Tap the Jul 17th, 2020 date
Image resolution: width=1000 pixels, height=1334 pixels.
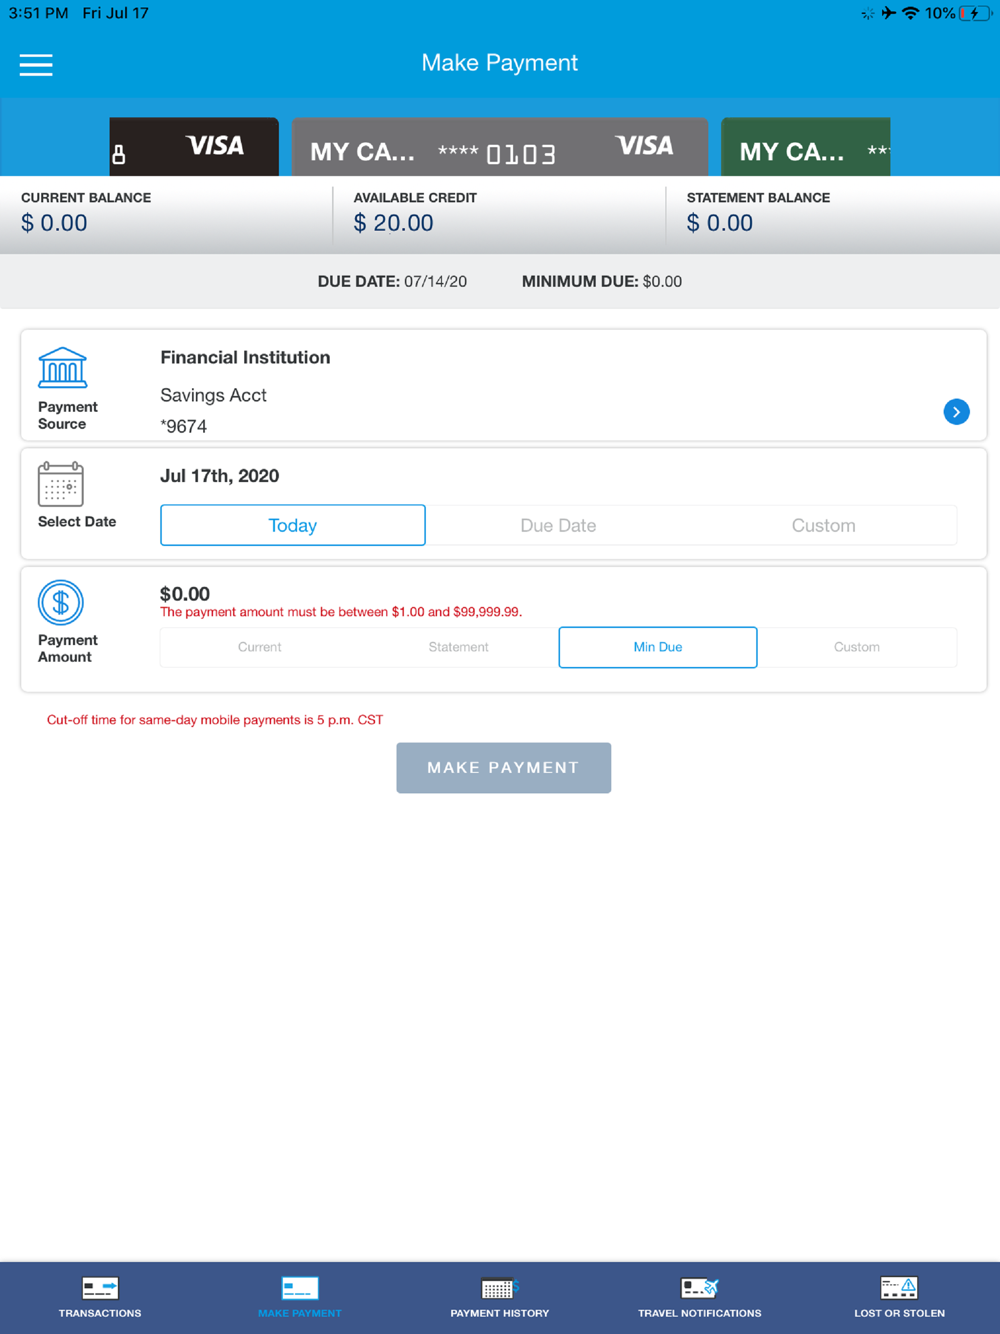tap(219, 476)
